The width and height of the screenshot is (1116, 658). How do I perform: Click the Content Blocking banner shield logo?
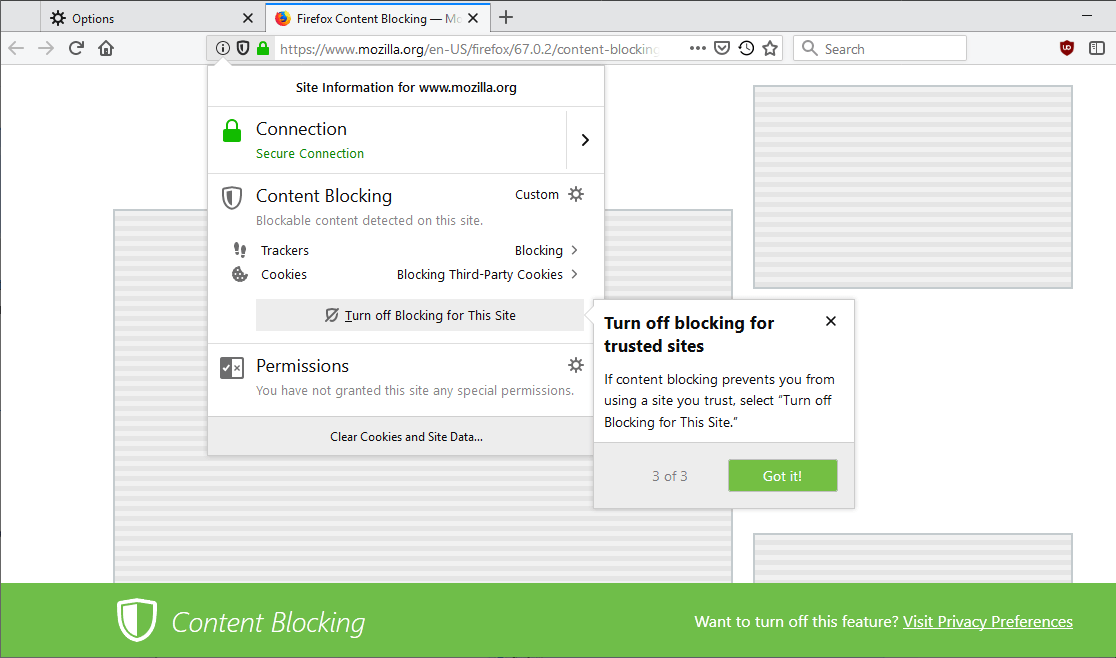pos(137,620)
